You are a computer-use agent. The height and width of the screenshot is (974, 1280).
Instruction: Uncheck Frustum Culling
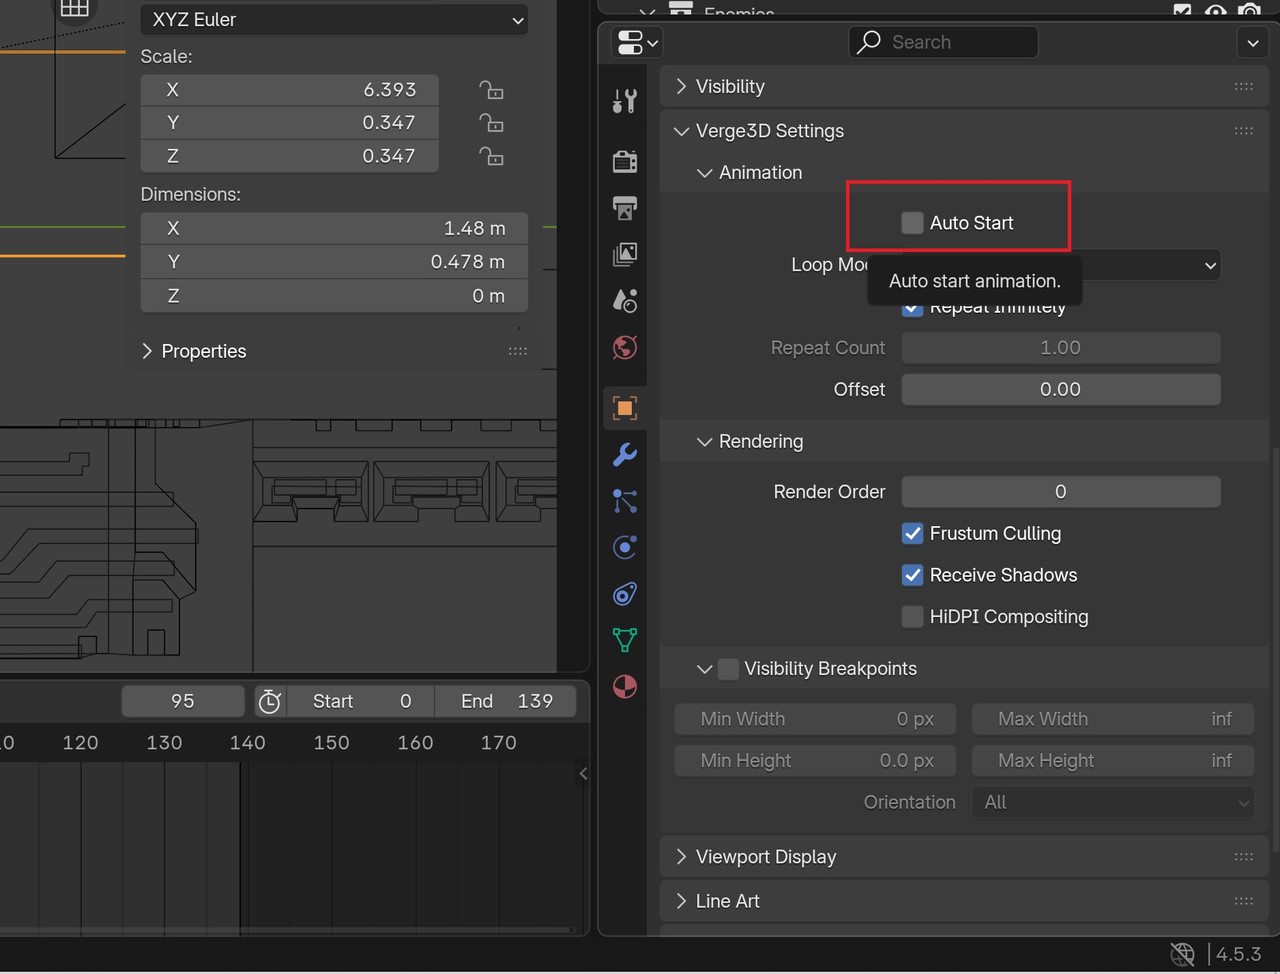pos(912,533)
